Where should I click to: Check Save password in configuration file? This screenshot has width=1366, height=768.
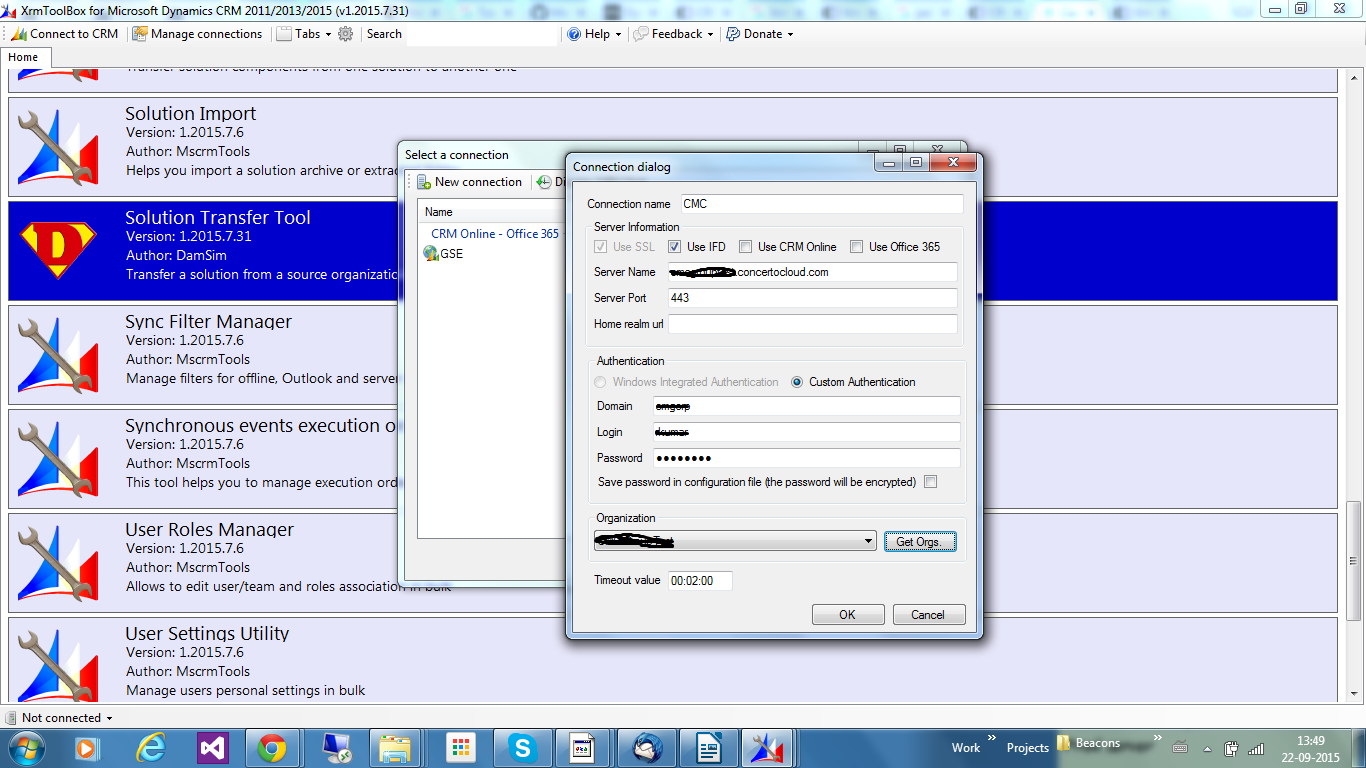click(x=930, y=481)
